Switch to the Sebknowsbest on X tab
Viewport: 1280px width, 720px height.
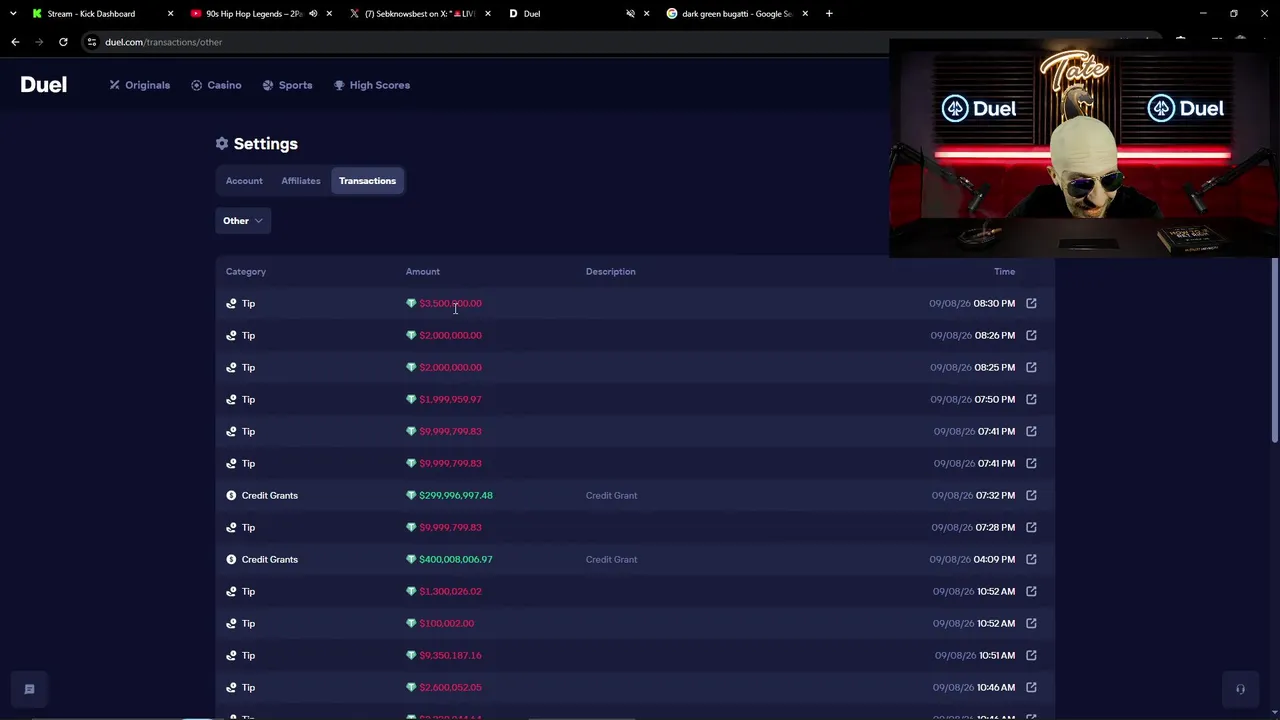pos(419,14)
